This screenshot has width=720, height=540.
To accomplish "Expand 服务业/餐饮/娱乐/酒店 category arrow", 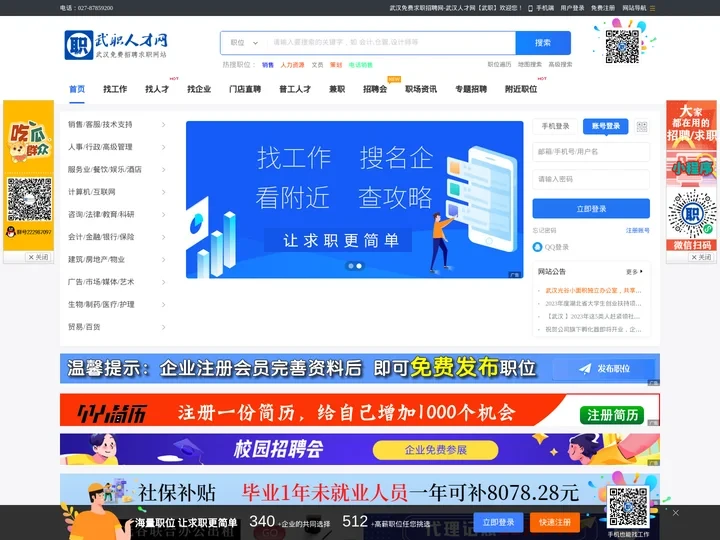I will click(163, 169).
